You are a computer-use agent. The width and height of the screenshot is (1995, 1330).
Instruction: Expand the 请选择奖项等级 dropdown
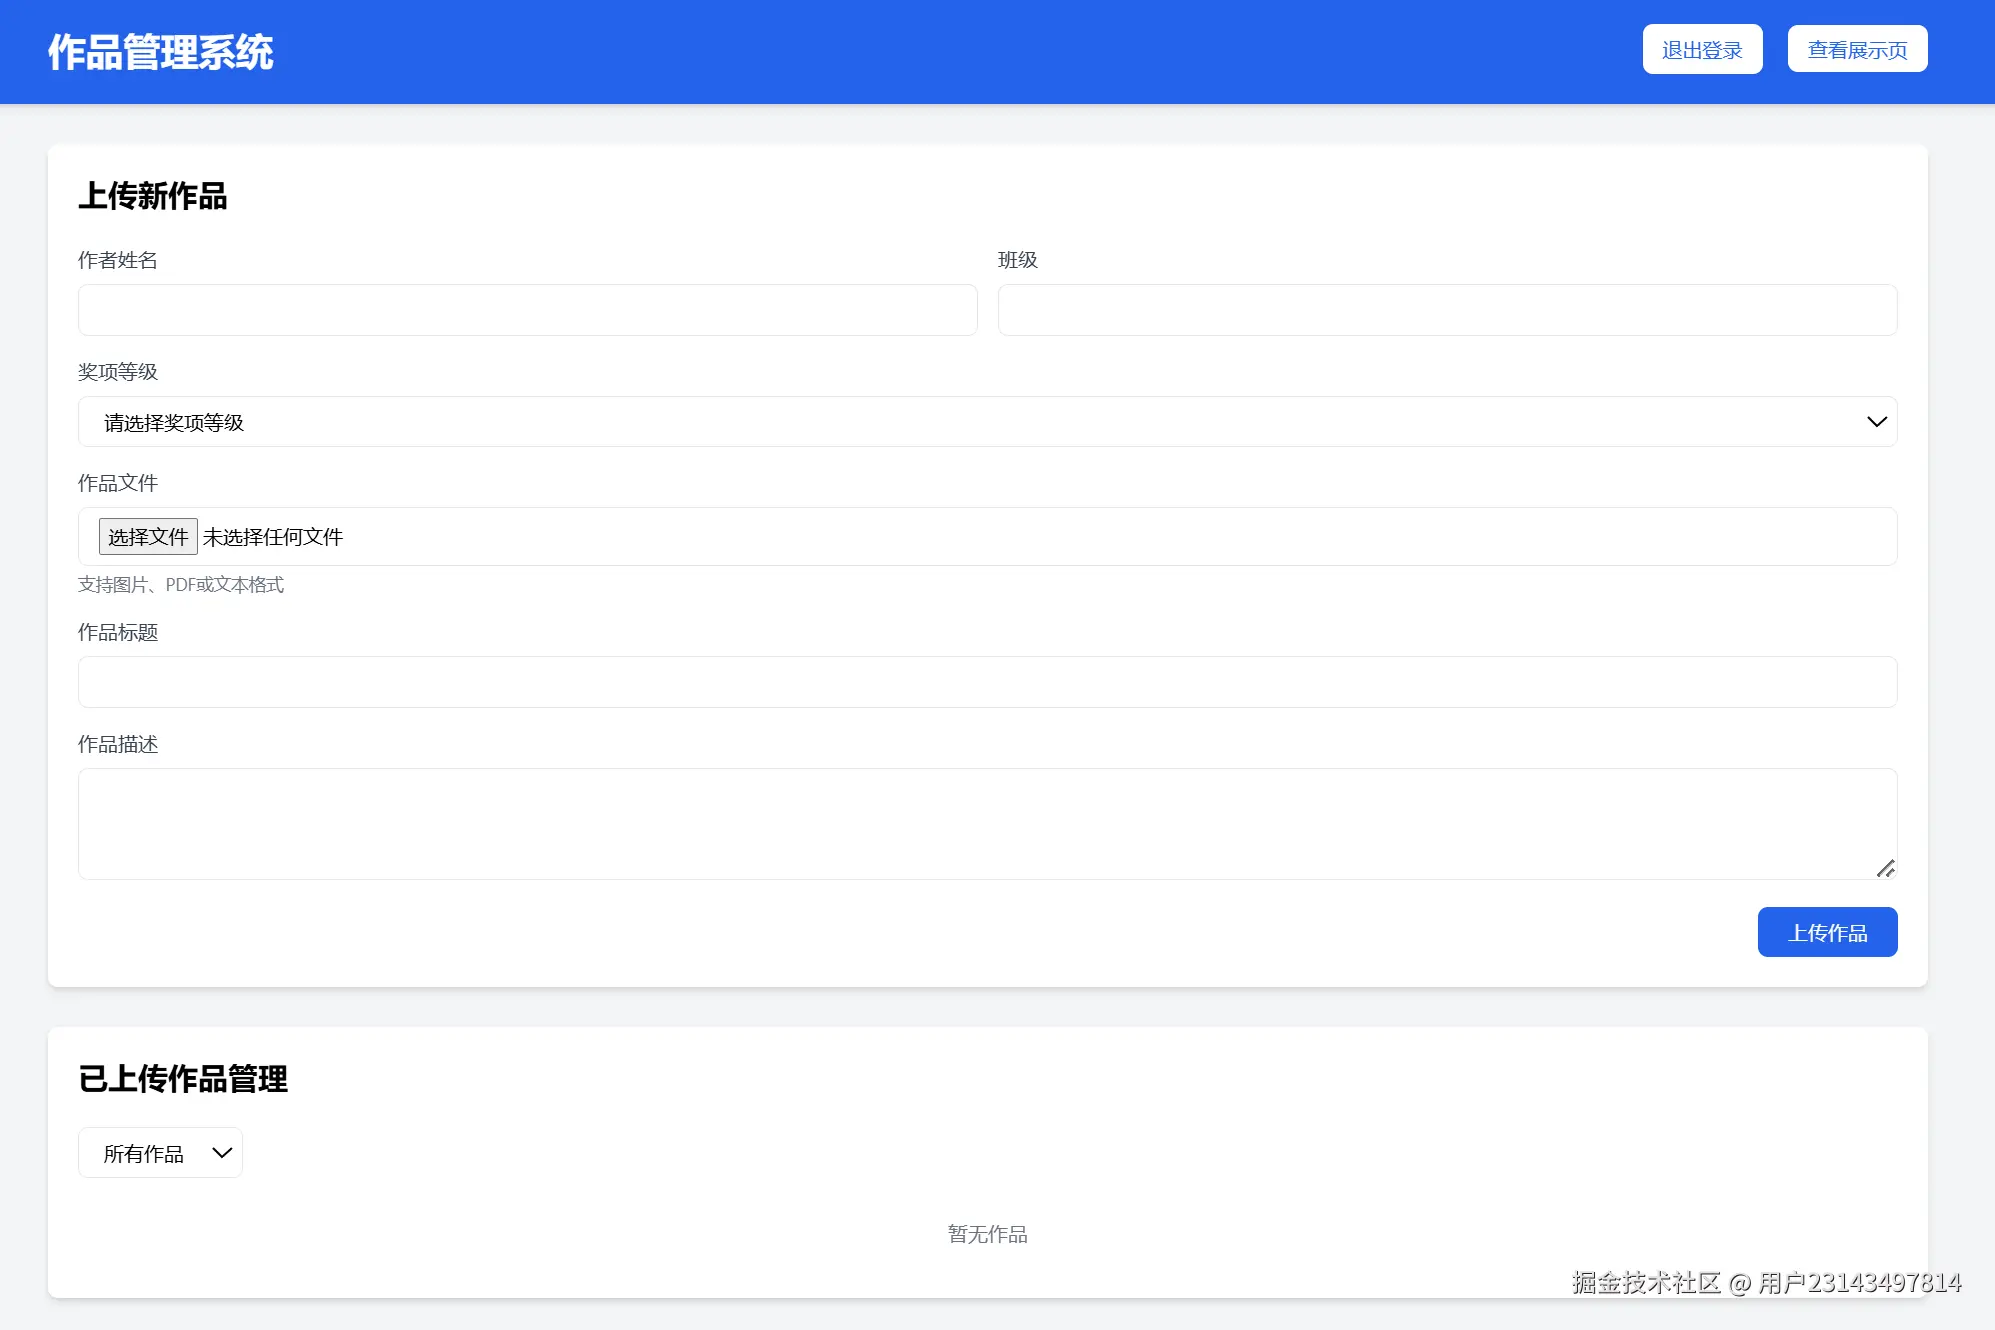[x=987, y=422]
